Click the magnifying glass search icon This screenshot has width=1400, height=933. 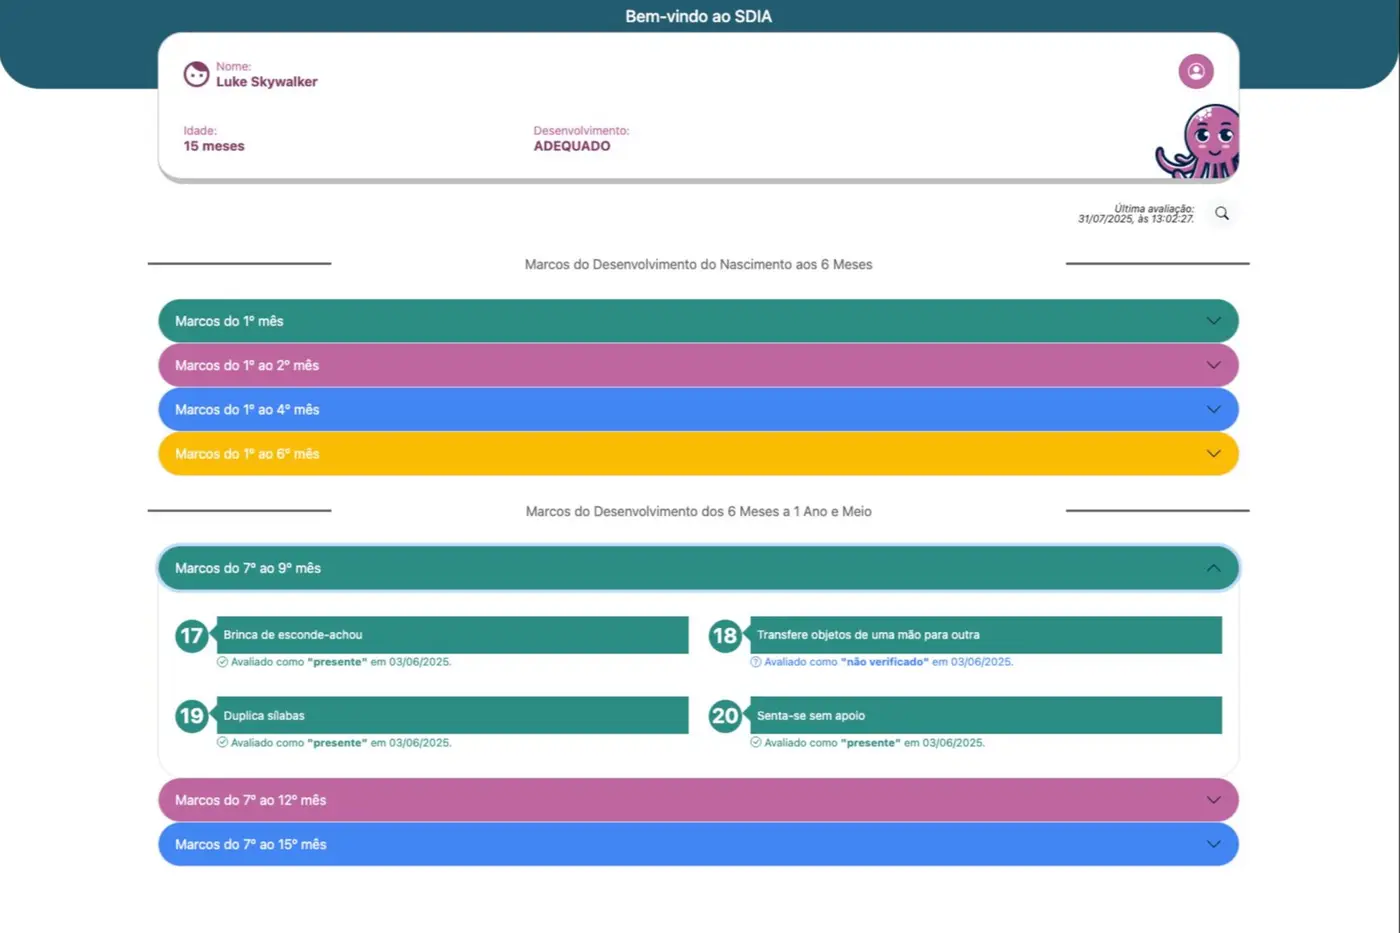click(x=1222, y=213)
